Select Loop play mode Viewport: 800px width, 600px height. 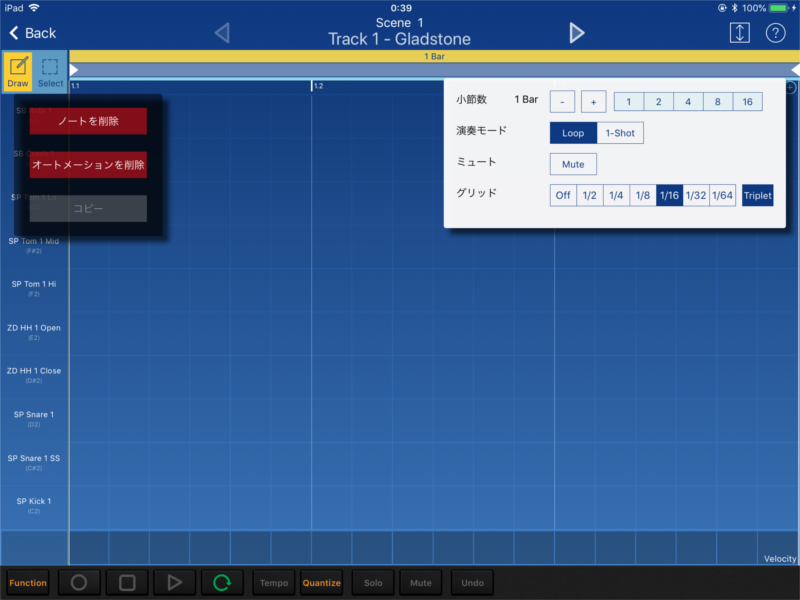[573, 133]
